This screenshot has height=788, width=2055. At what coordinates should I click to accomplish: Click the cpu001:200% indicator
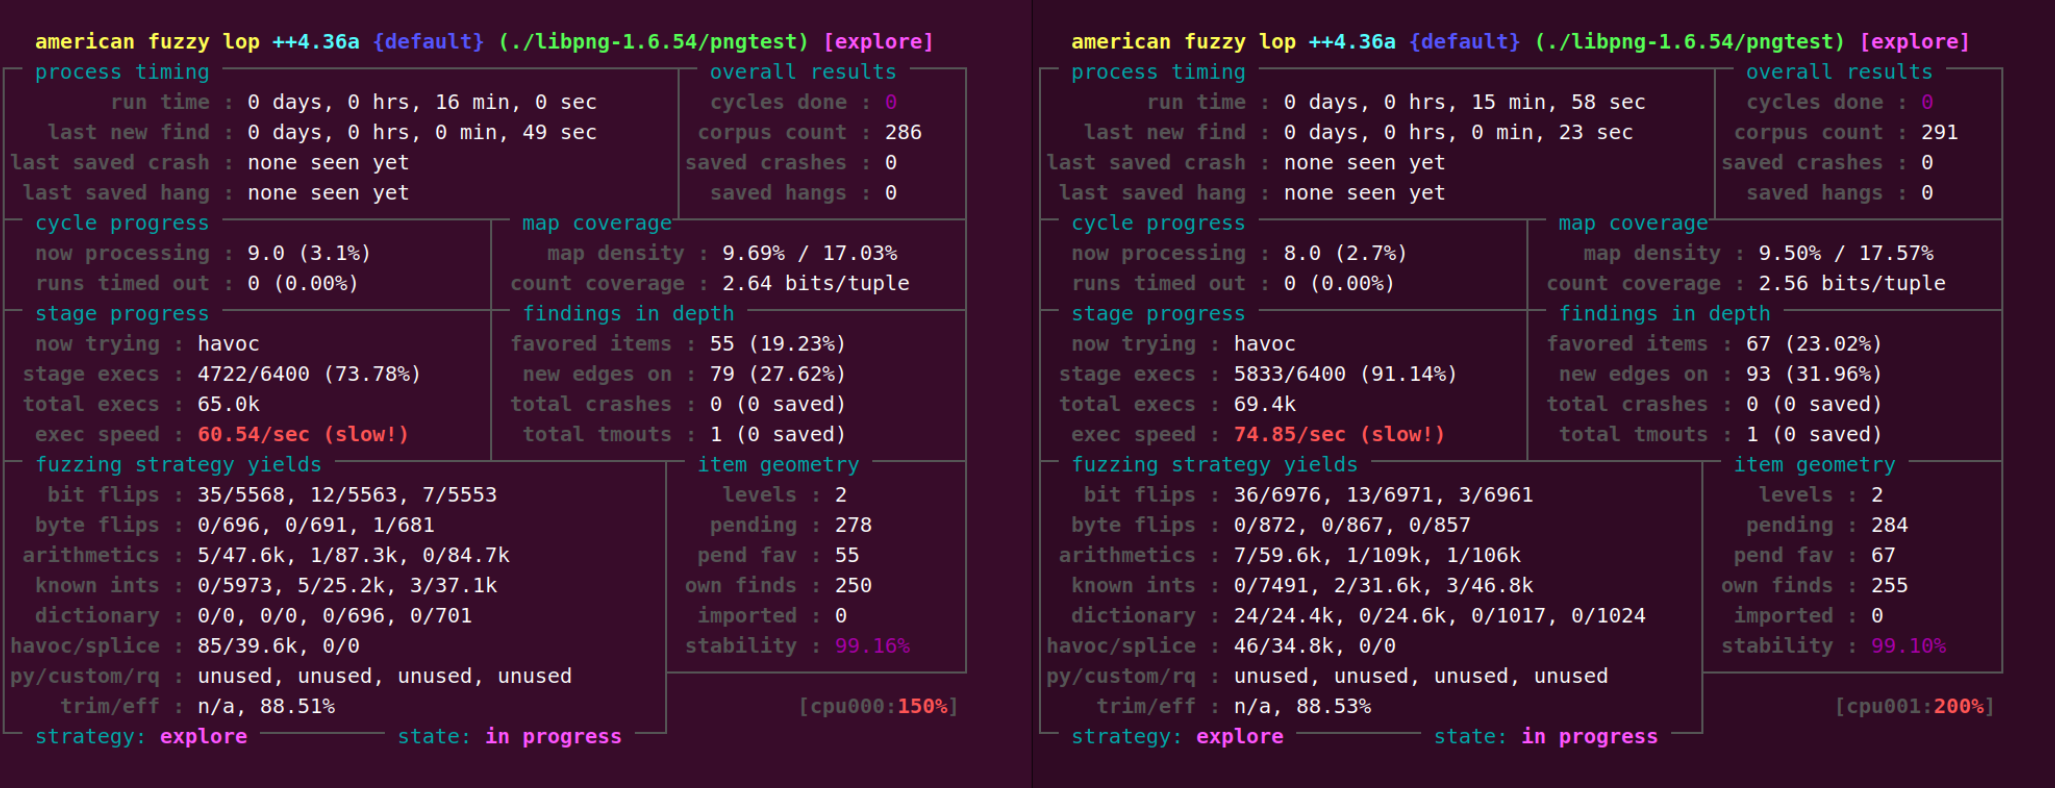(x=1914, y=706)
